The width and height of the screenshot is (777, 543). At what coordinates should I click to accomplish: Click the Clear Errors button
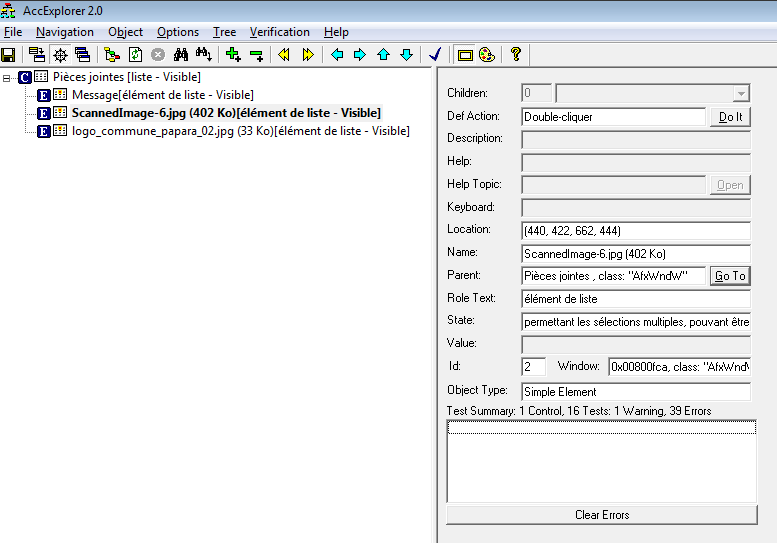602,515
